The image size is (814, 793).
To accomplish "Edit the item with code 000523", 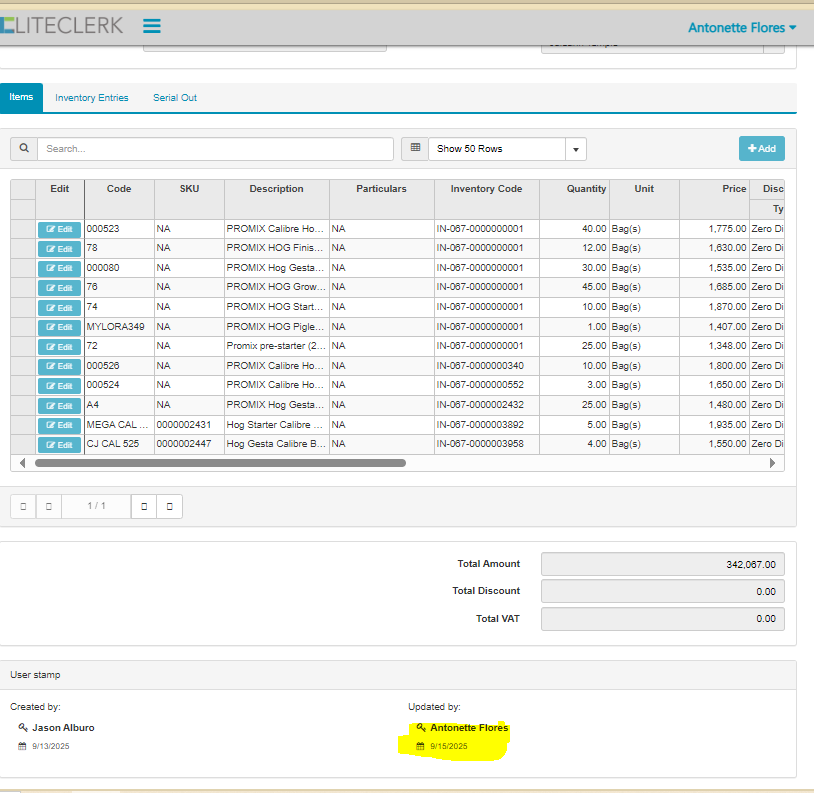I will (60, 229).
